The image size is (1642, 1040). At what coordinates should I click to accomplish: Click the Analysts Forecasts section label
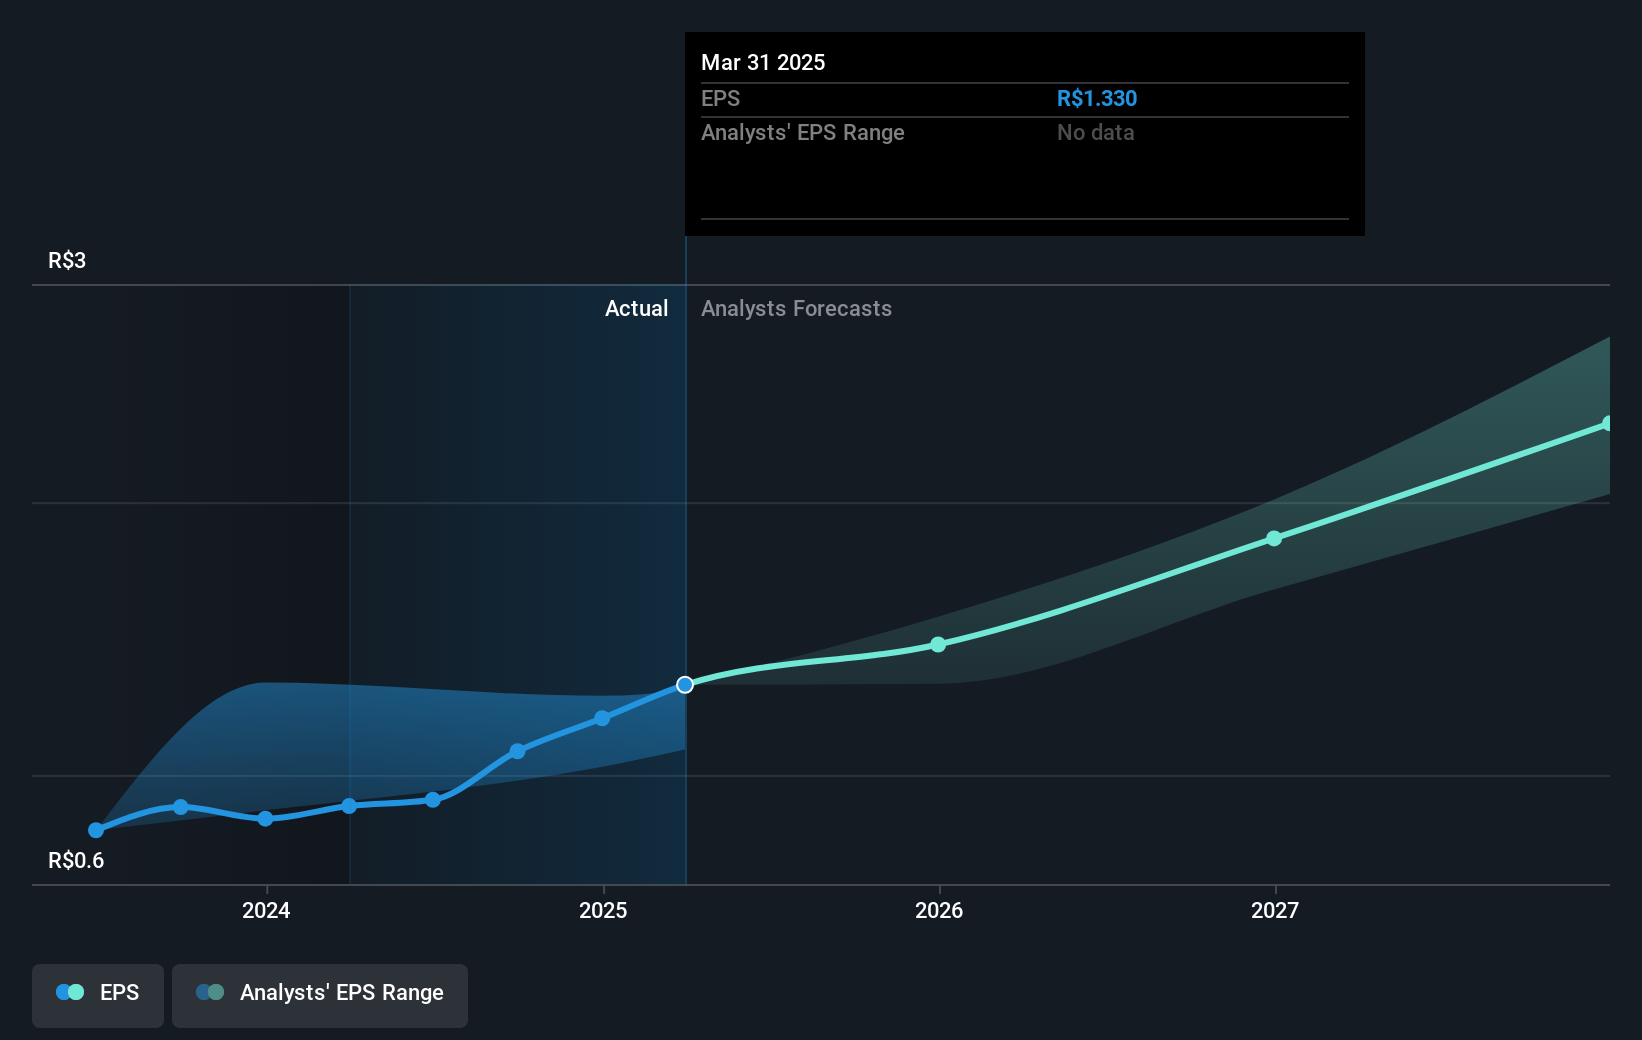[x=796, y=308]
